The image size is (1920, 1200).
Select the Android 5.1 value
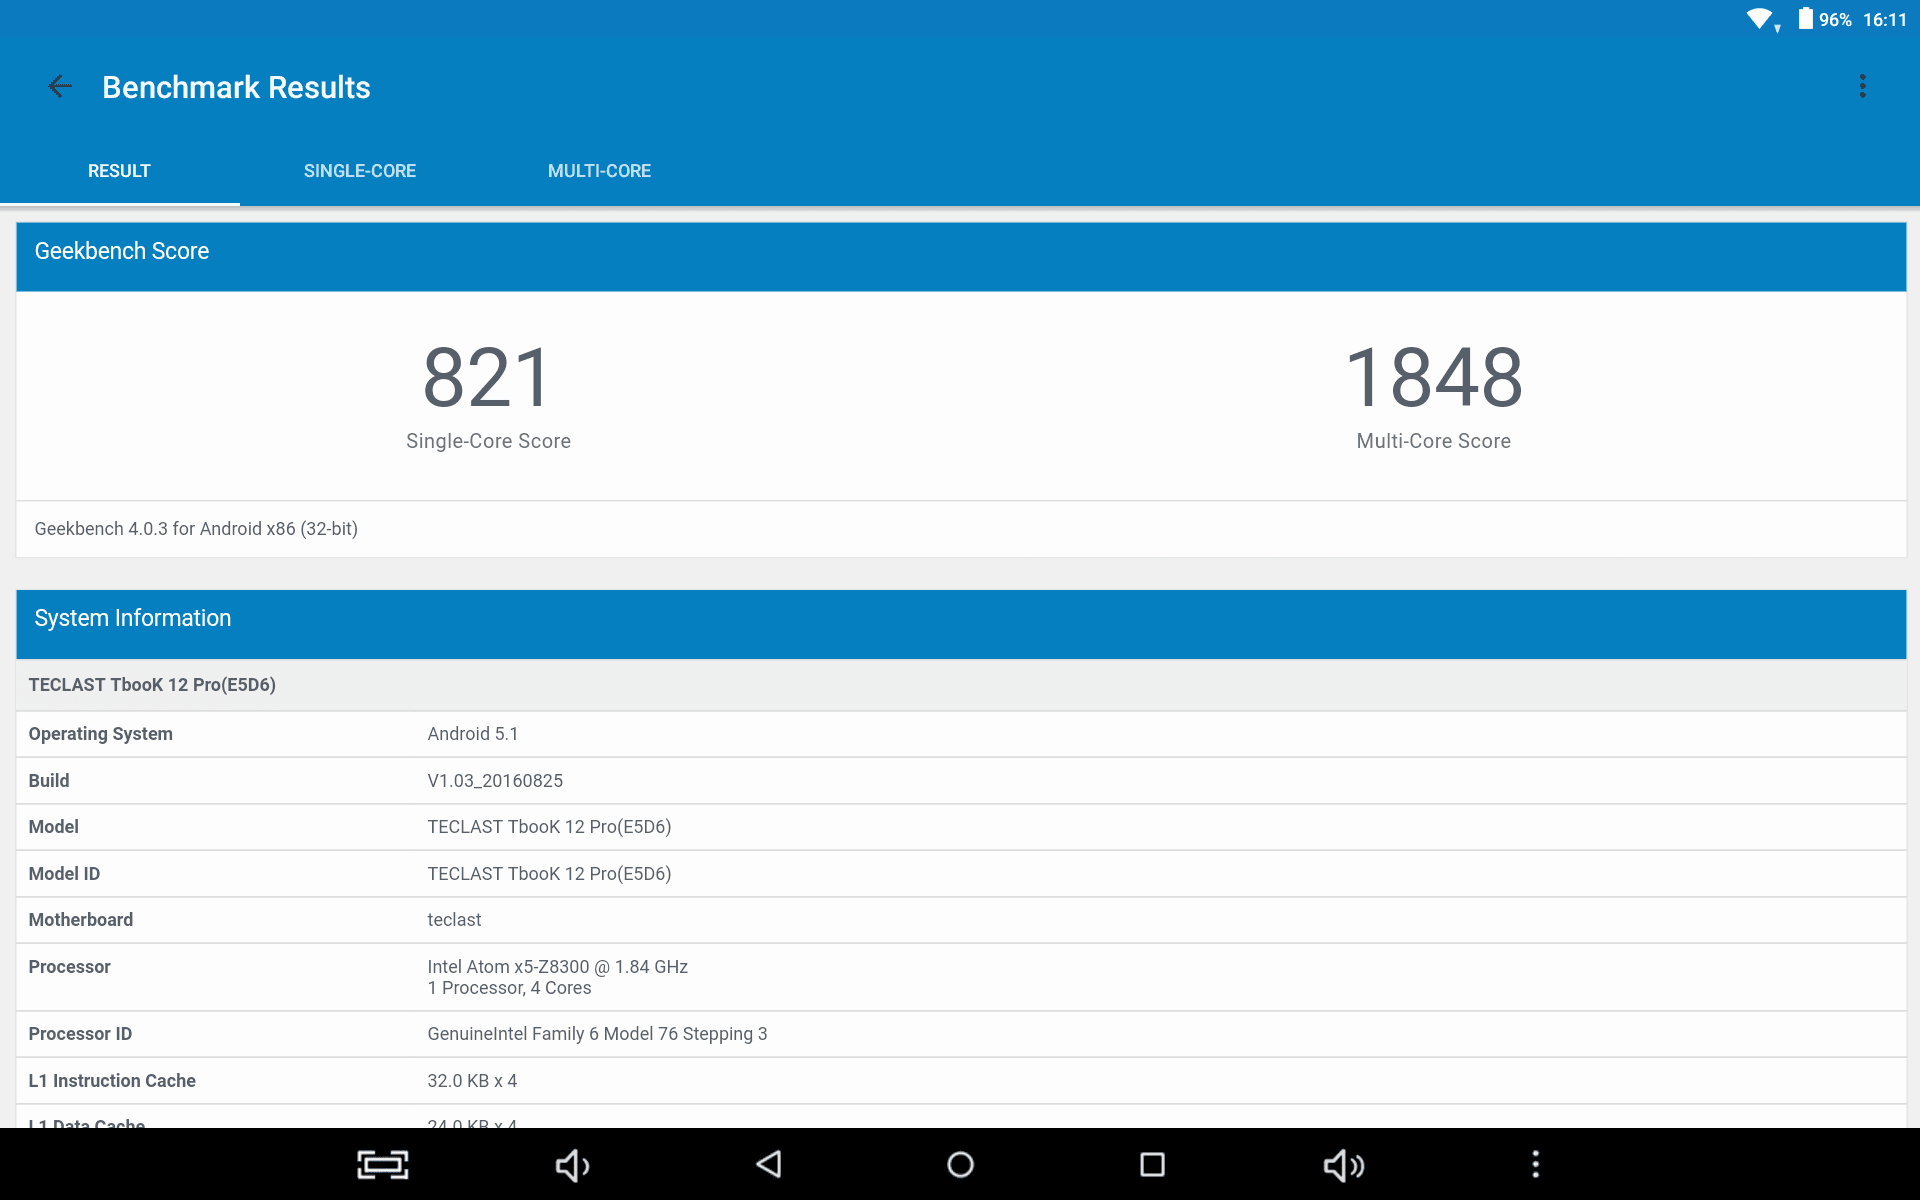(x=473, y=734)
